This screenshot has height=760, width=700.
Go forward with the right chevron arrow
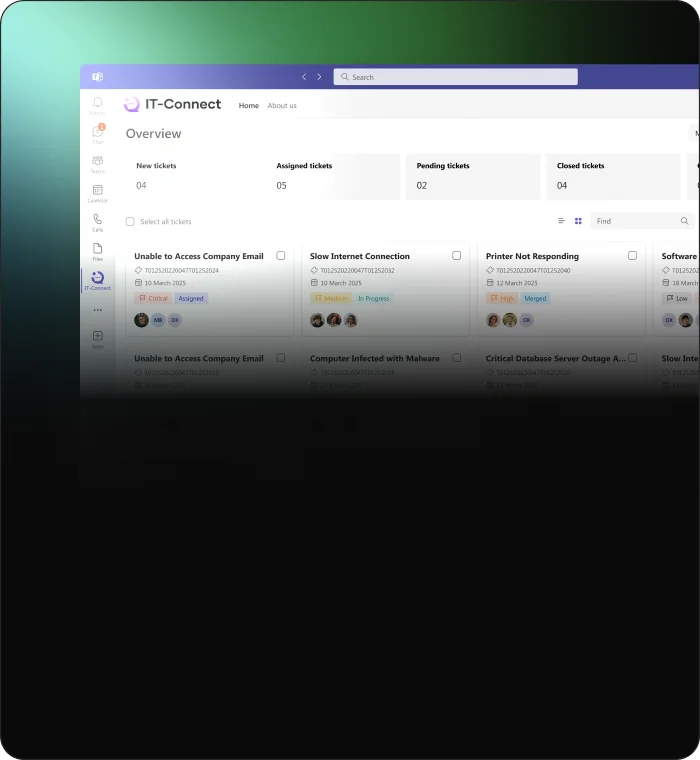click(x=320, y=77)
